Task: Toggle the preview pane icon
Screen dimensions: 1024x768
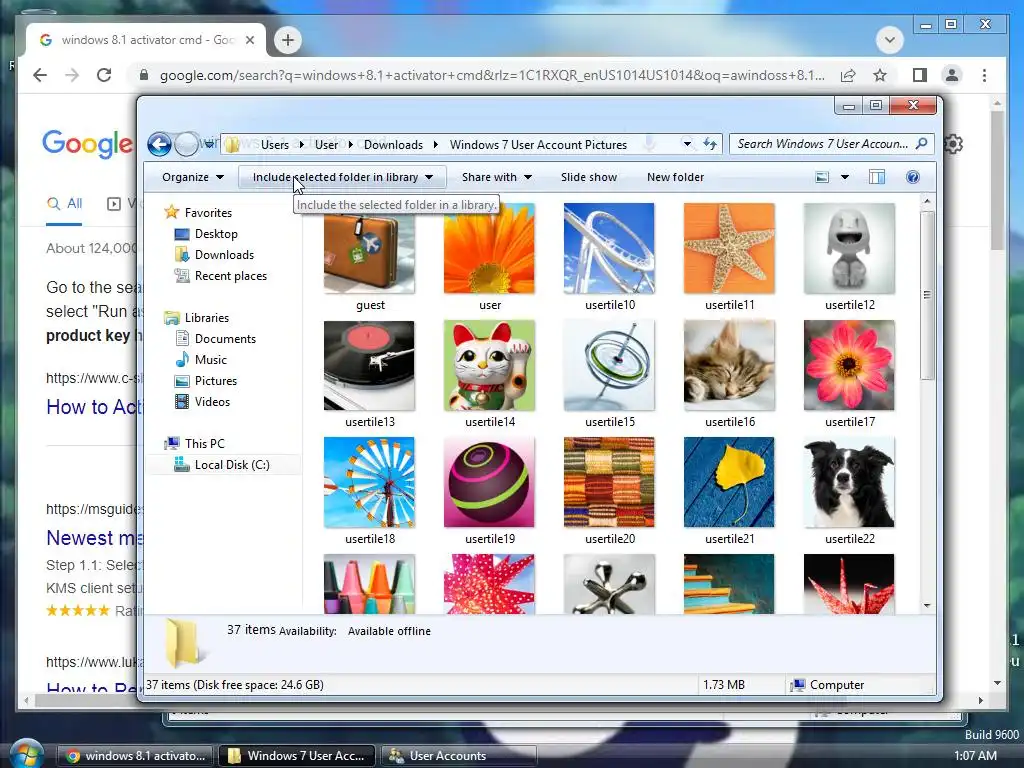Action: click(876, 177)
